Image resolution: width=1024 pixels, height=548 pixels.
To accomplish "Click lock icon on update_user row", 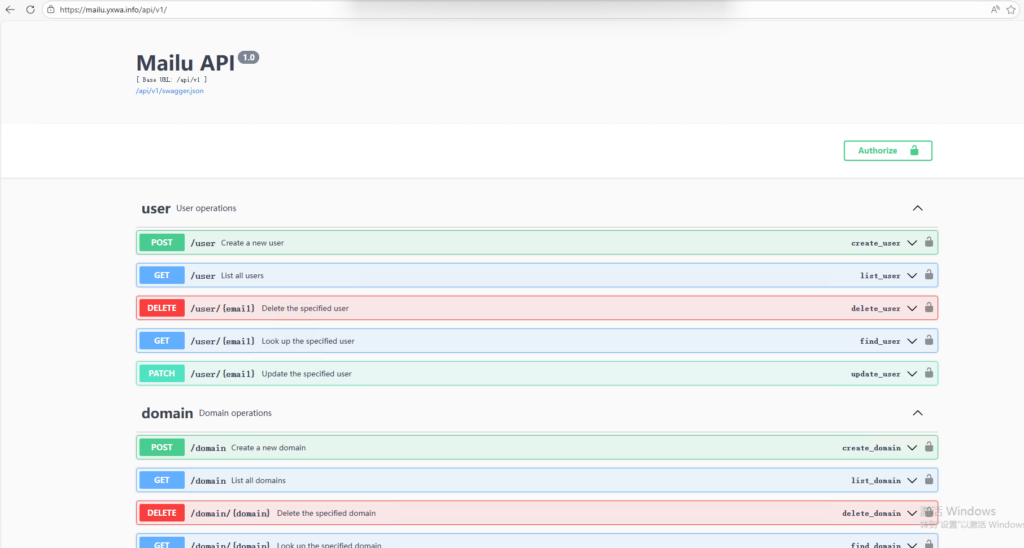I will click(929, 373).
